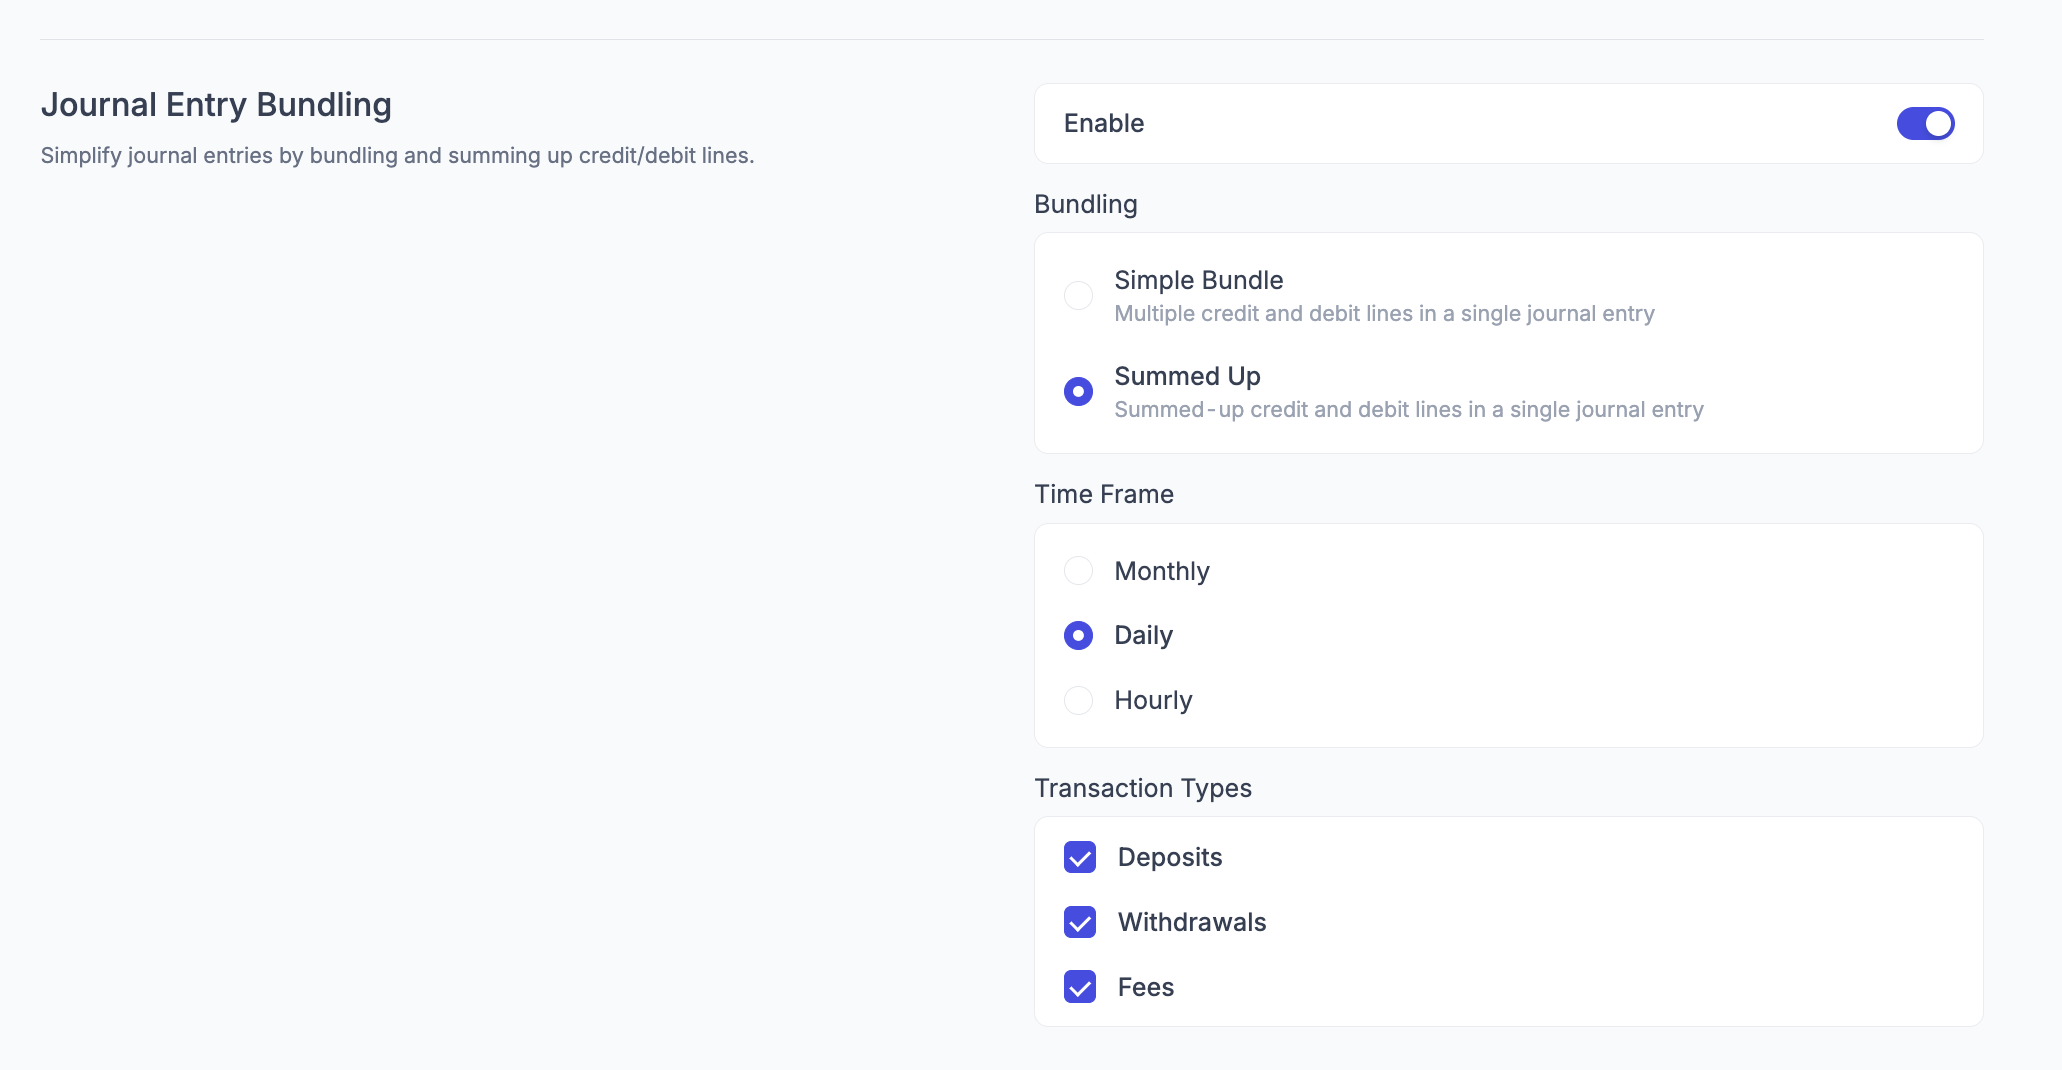Click the Daily time frame radio circle

[x=1078, y=635]
